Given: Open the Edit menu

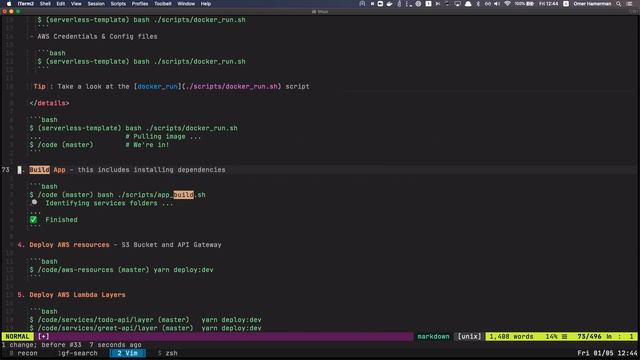Looking at the screenshot, I should tap(61, 4).
